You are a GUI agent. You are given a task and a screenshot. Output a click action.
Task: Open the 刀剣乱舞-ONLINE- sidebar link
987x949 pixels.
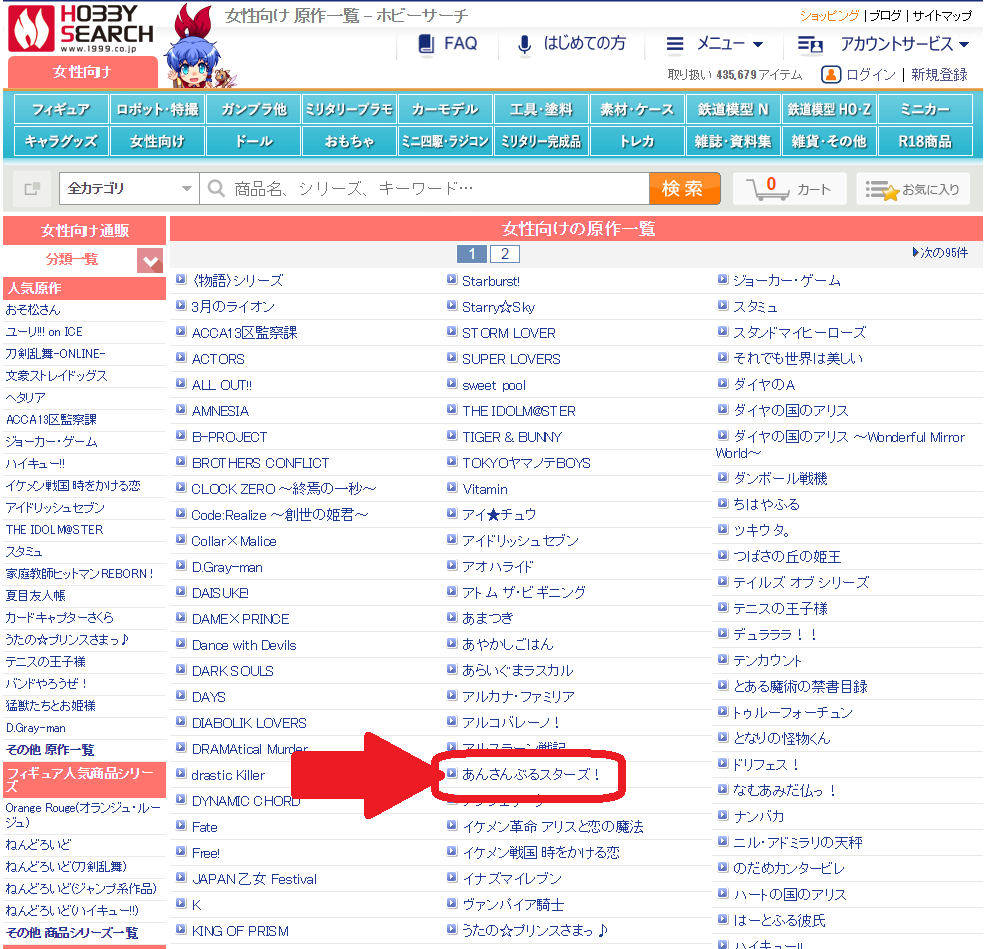coord(55,354)
